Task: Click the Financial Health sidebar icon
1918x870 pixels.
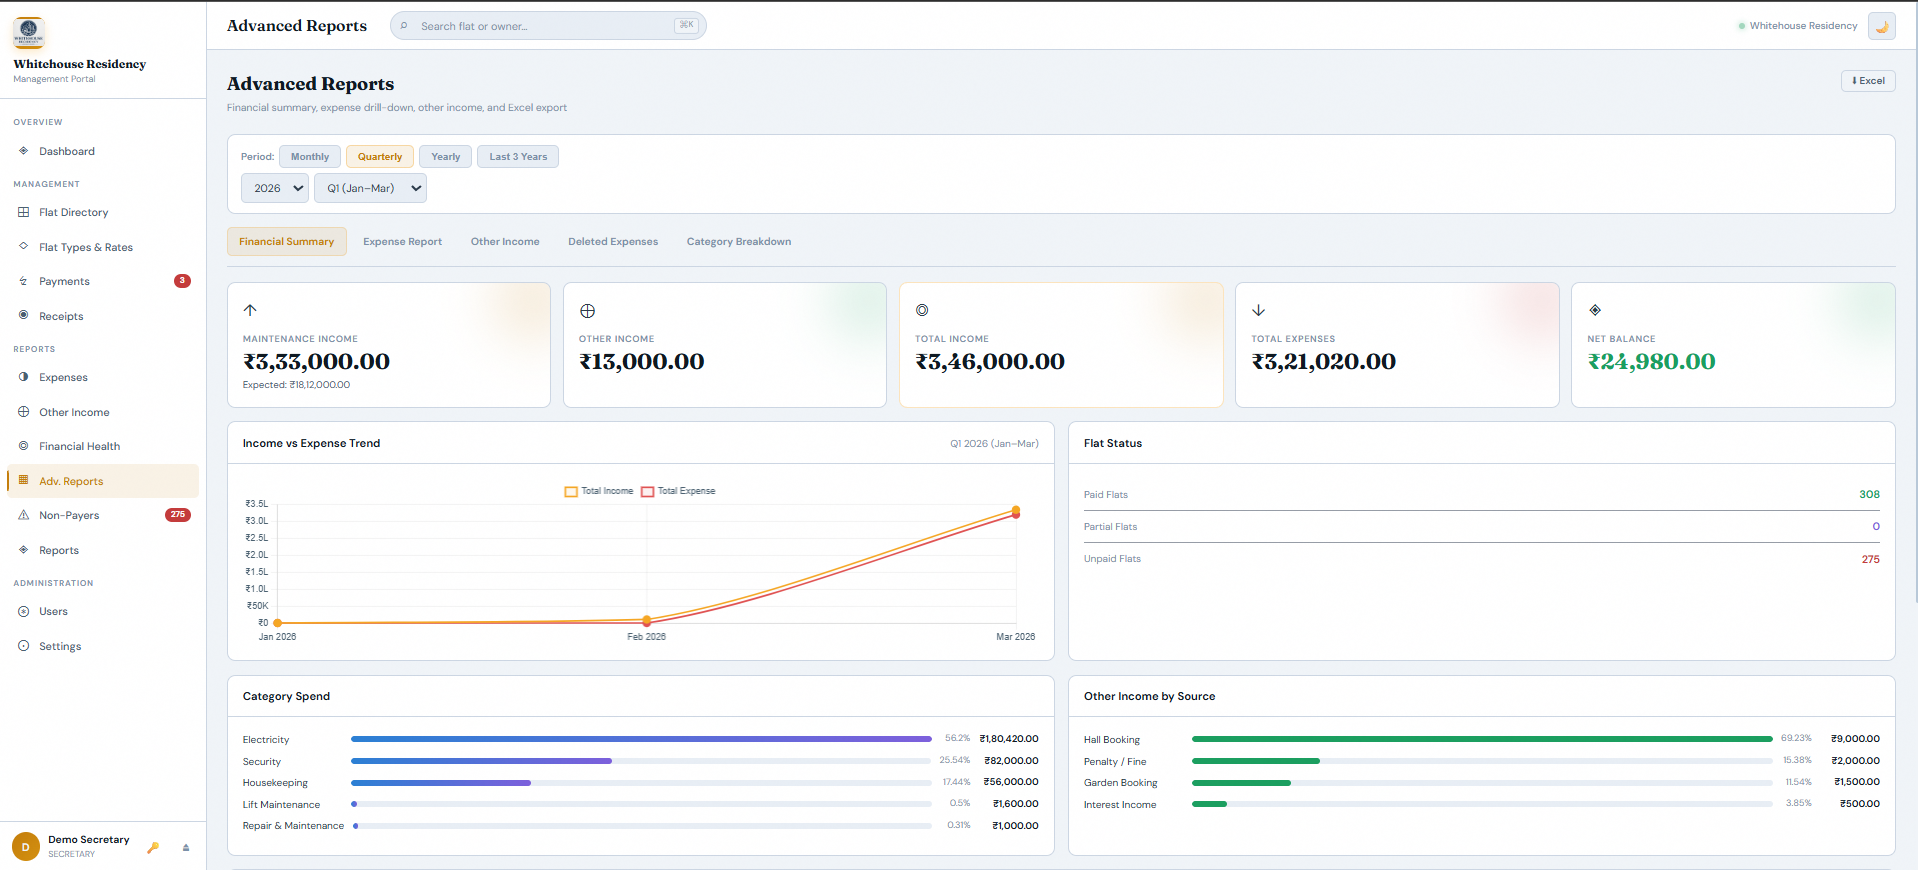Action: 24,446
